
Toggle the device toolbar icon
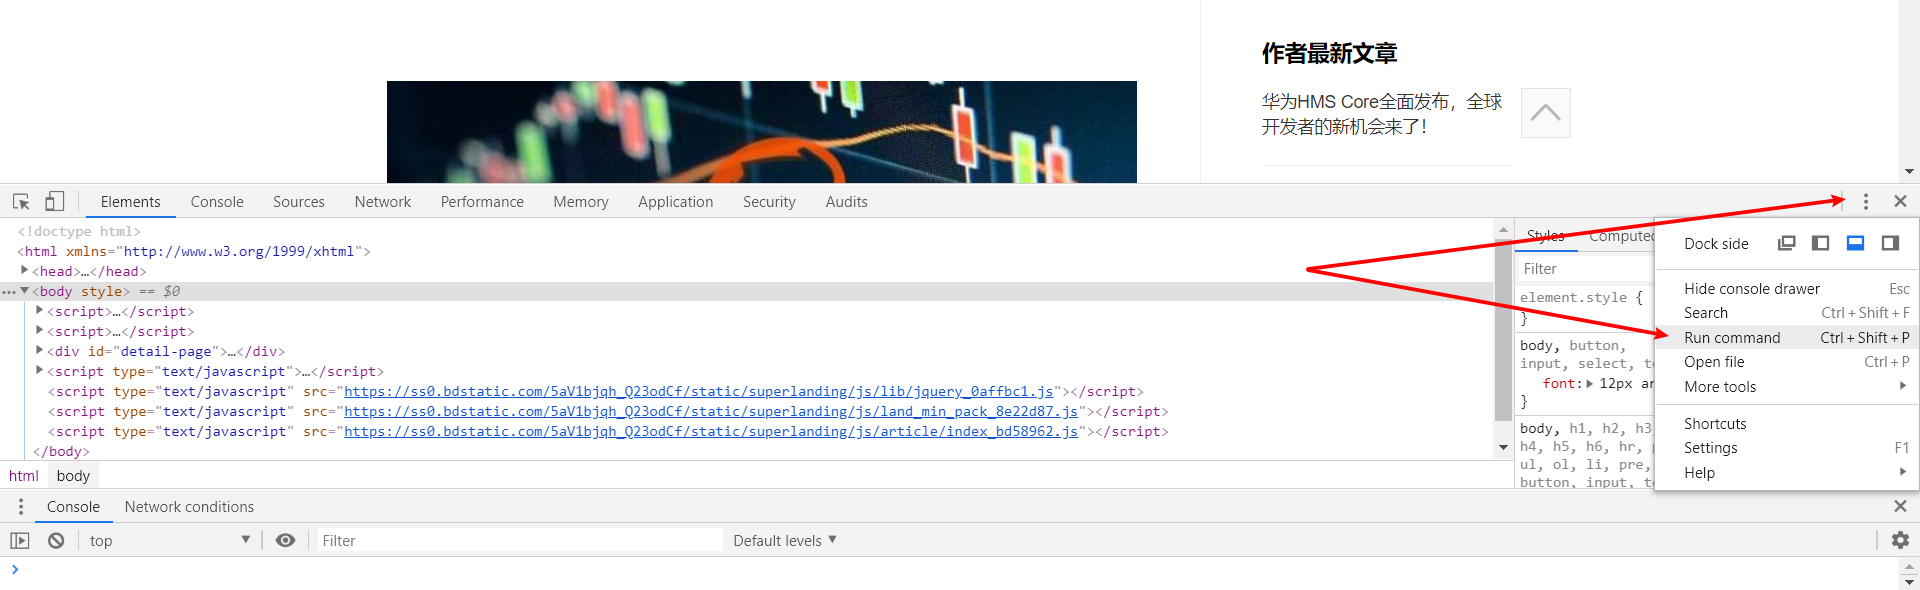[54, 202]
